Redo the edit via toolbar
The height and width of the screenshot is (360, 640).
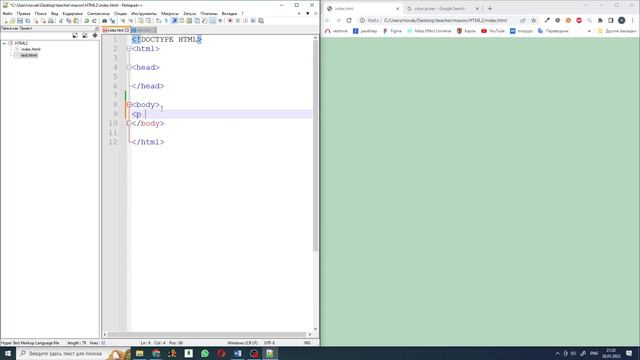(94, 20)
